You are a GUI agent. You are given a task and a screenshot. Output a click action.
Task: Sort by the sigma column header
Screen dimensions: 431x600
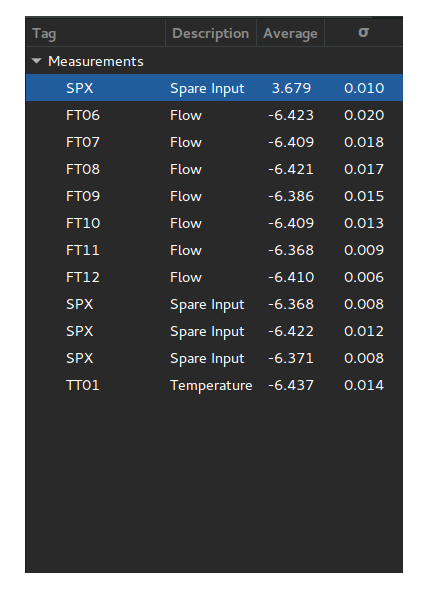[x=364, y=33]
